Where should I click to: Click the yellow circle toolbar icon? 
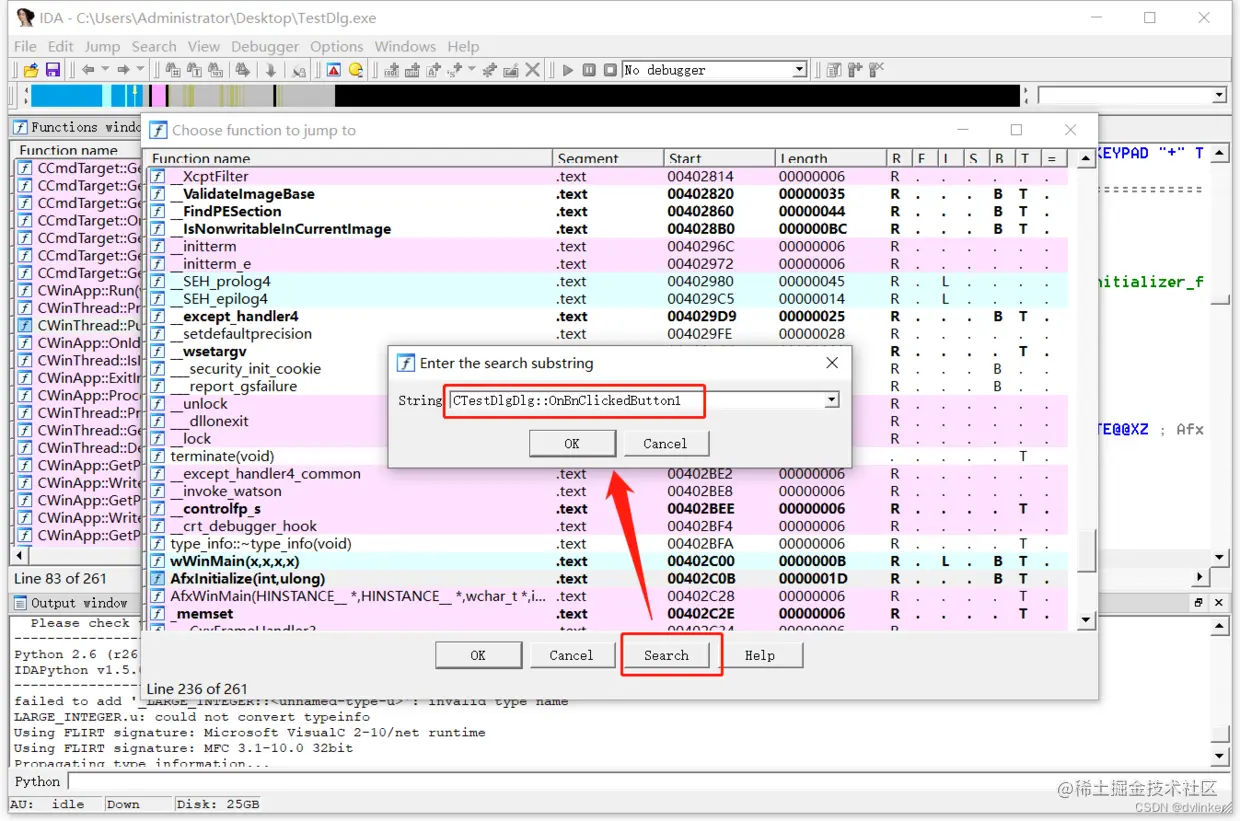pos(356,70)
